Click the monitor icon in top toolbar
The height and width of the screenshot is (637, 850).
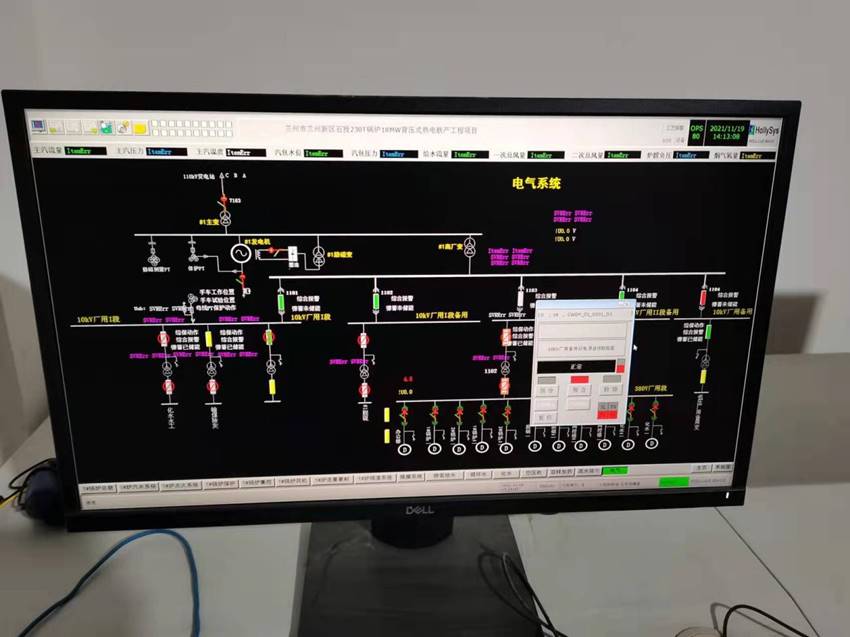pos(38,126)
